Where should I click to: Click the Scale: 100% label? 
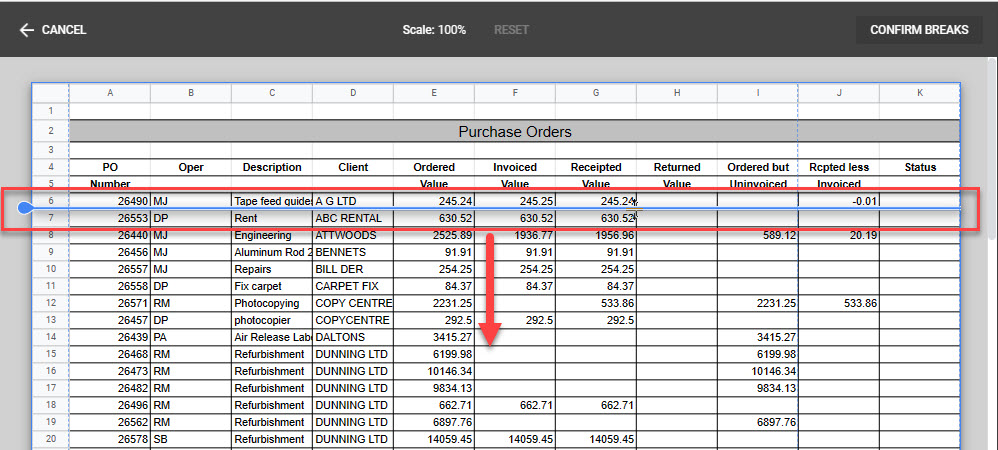click(434, 30)
